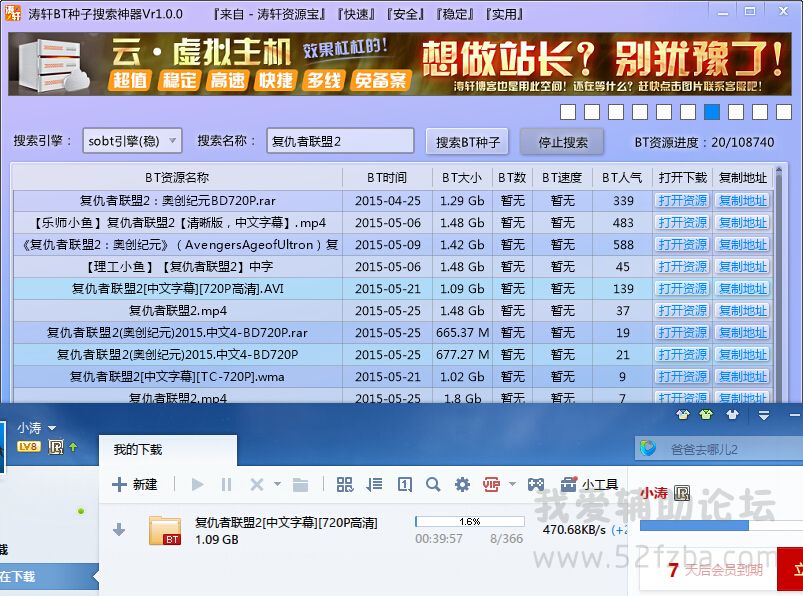Click 打开资源 for the 2015-04-25 result
803x596 pixels.
tap(682, 200)
